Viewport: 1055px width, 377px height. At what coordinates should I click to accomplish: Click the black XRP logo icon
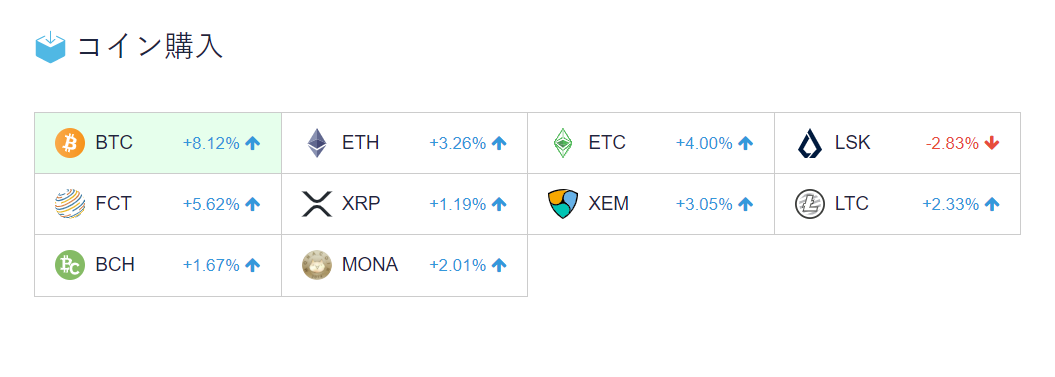(x=317, y=204)
